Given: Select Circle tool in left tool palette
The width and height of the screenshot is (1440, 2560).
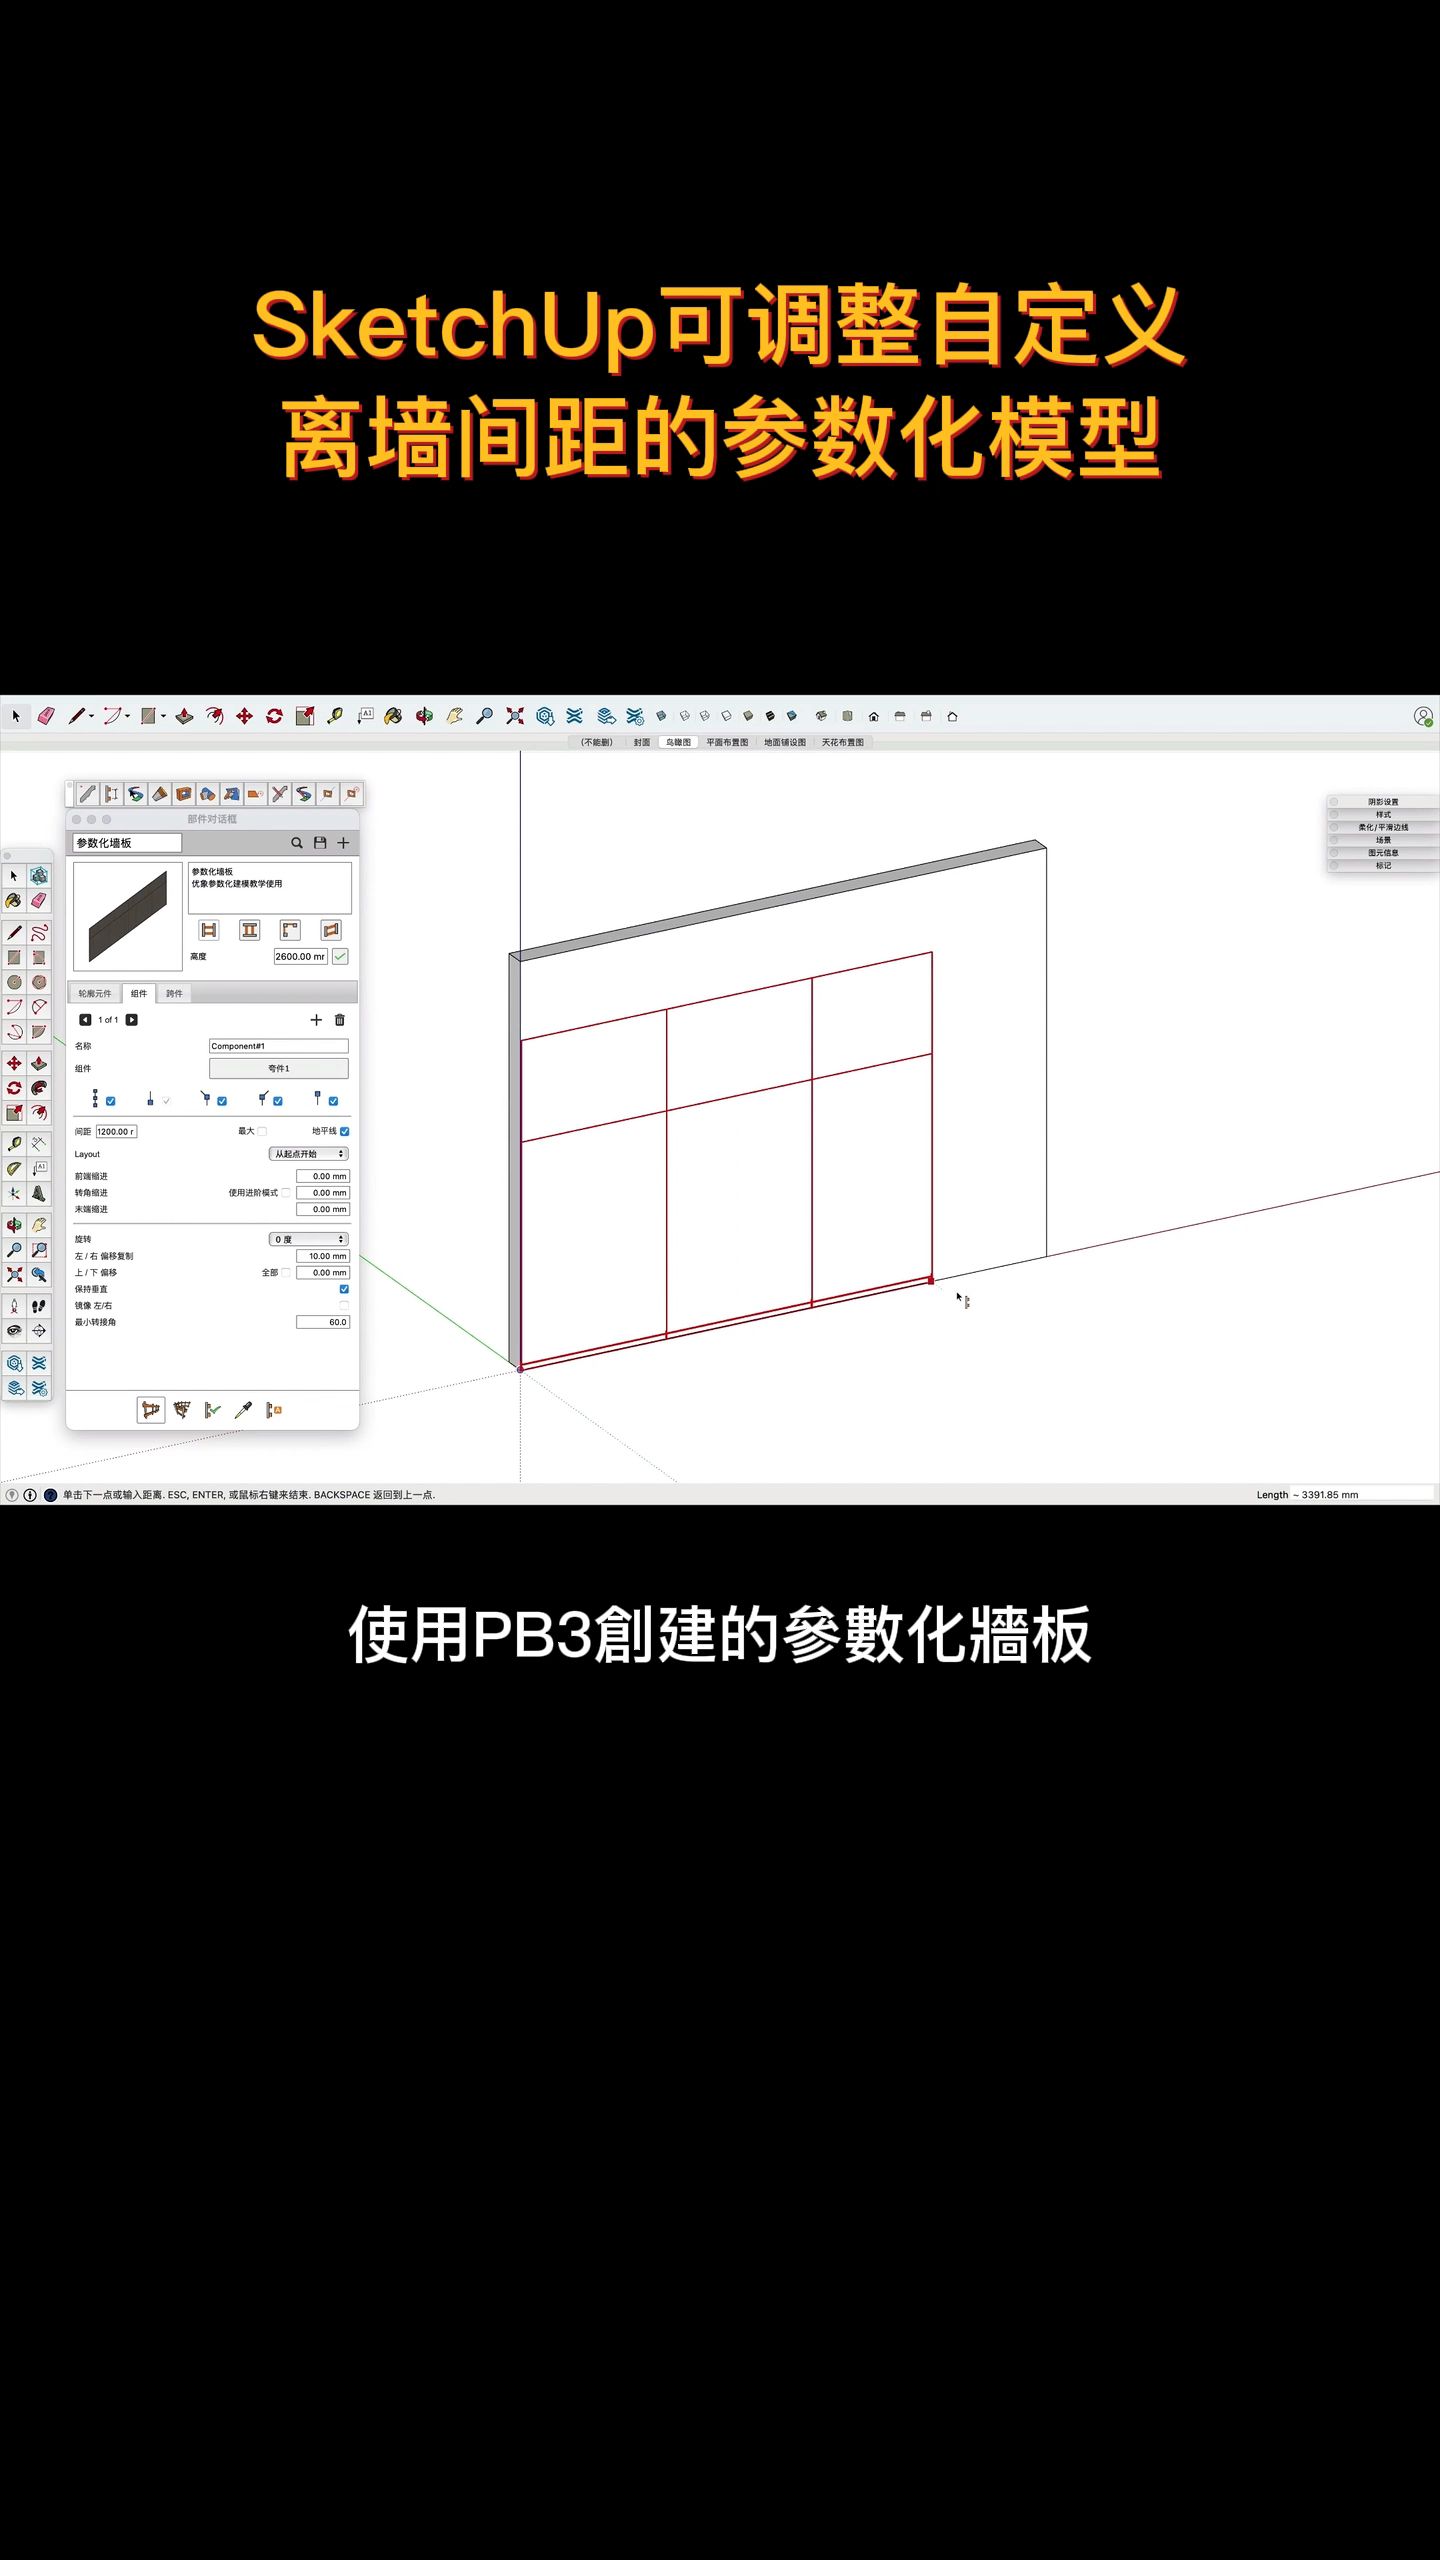Looking at the screenshot, I should 14,982.
